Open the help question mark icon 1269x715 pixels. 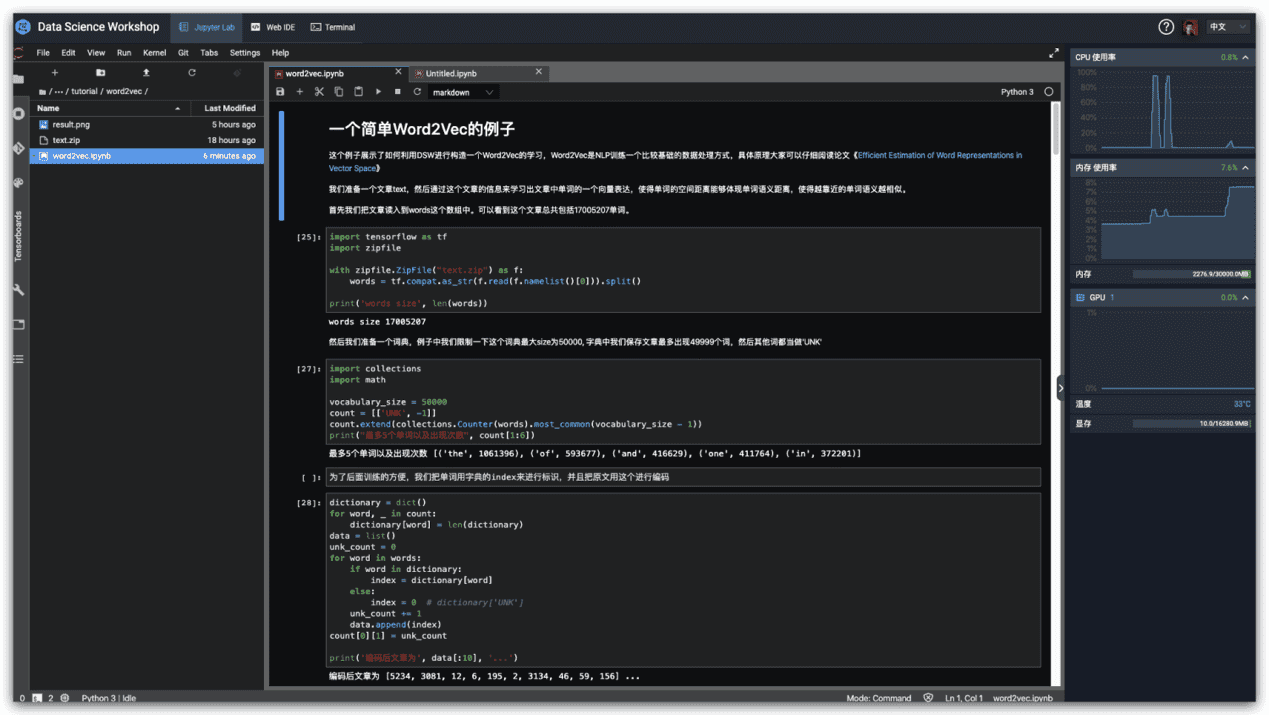point(1165,27)
